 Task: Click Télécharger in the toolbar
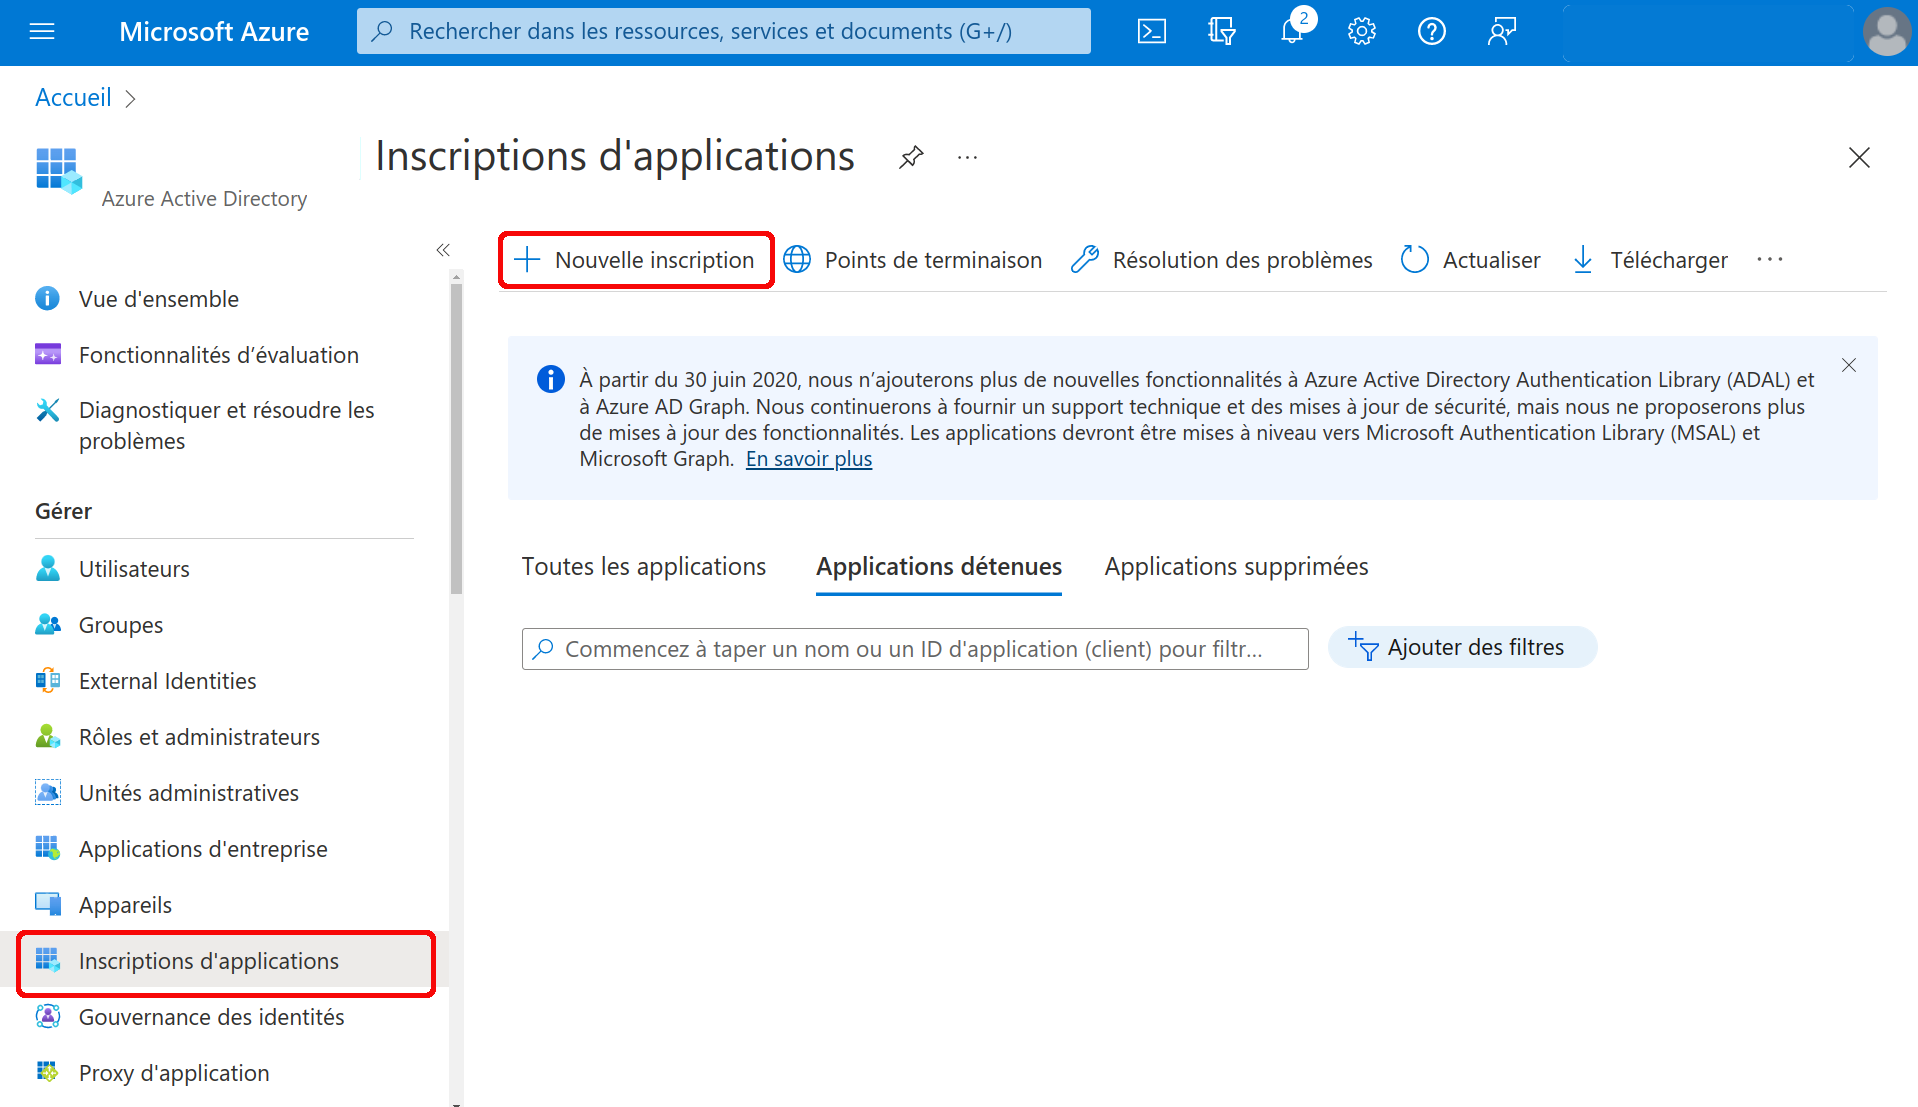point(1650,260)
